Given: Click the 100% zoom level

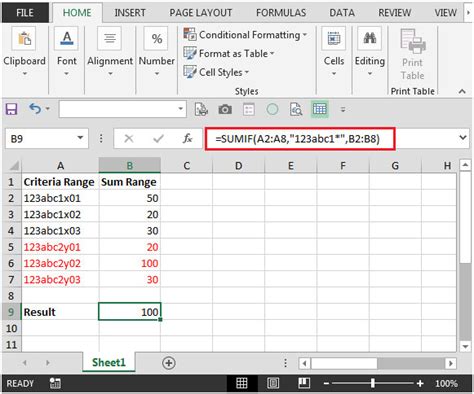Looking at the screenshot, I should tap(447, 383).
